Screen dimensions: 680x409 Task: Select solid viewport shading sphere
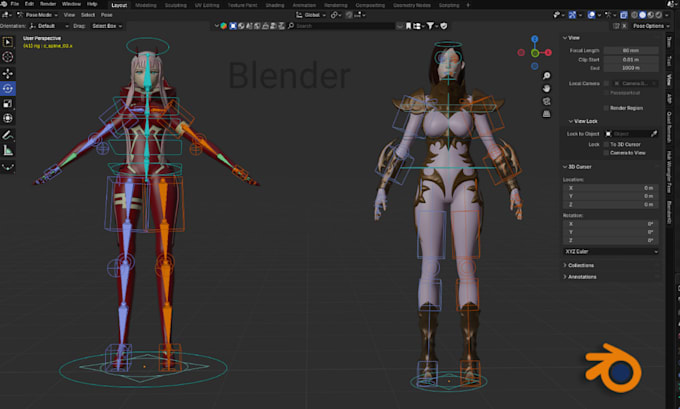coord(643,15)
